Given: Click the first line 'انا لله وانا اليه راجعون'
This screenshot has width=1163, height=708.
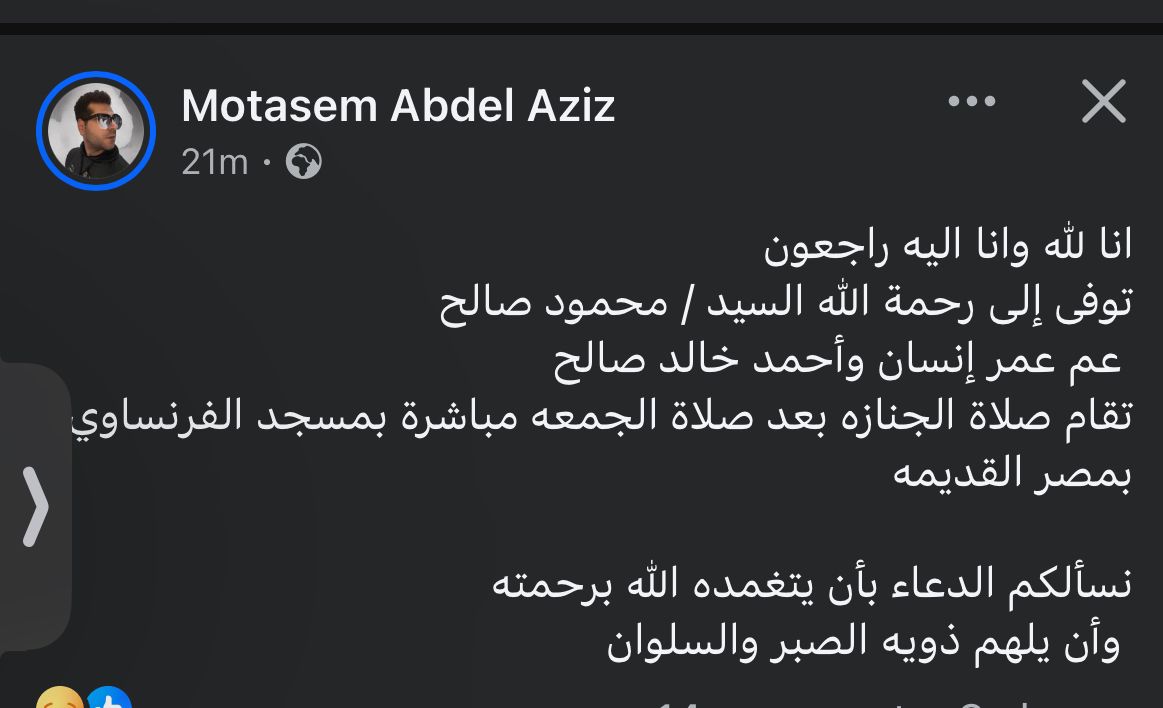Looking at the screenshot, I should coord(948,244).
